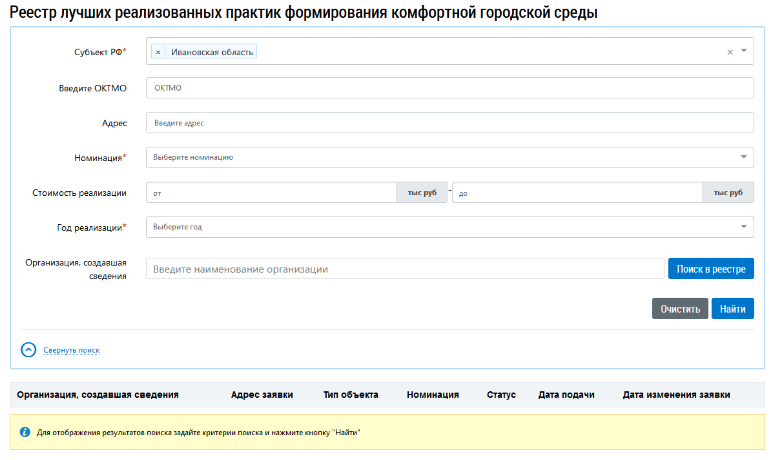Click the Найти button
Image resolution: width=773 pixels, height=460 pixels.
tap(732, 309)
